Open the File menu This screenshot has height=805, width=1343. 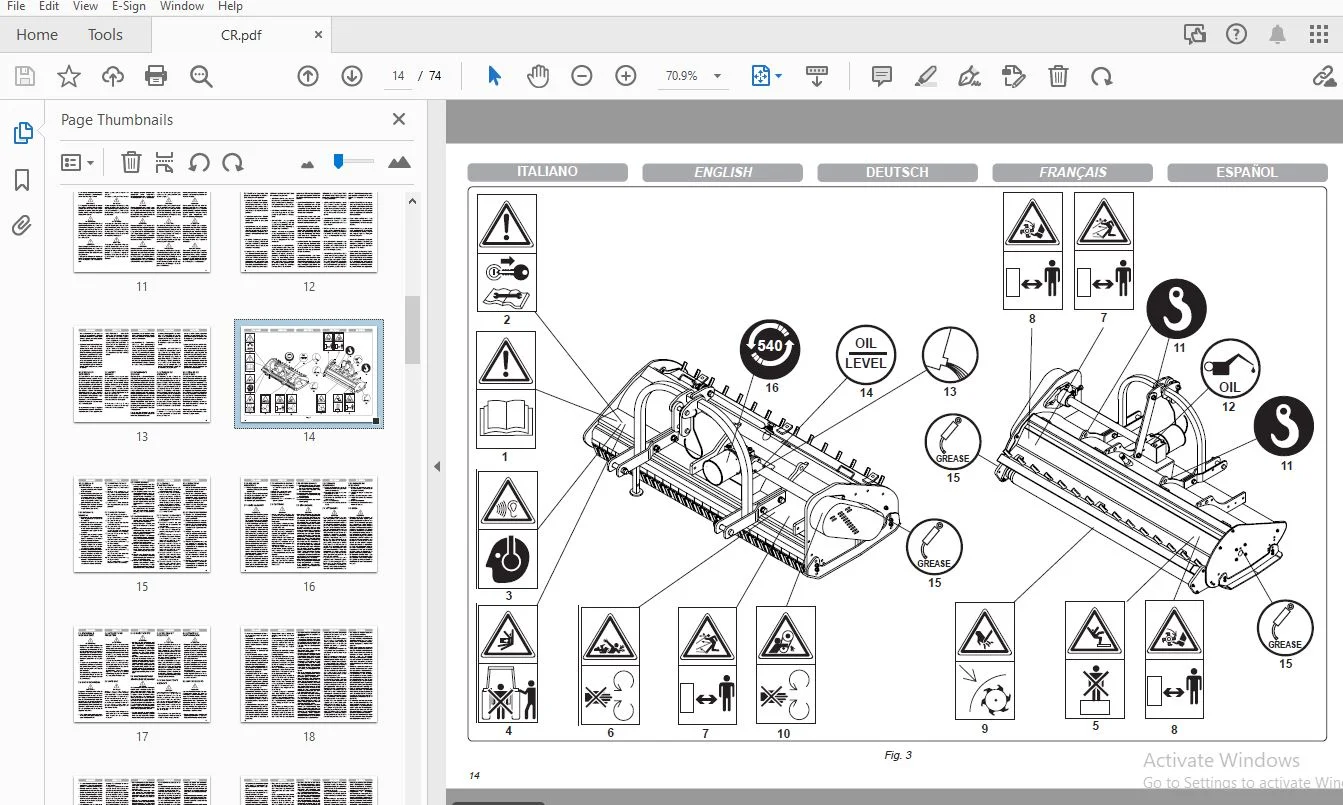(x=16, y=6)
